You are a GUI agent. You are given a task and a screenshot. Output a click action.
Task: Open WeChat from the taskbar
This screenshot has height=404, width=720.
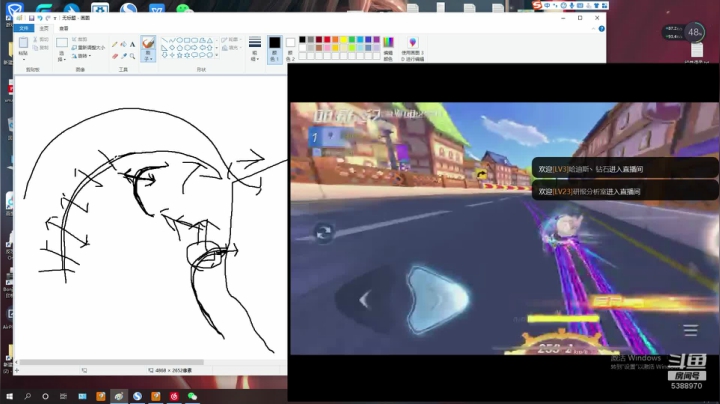click(192, 396)
